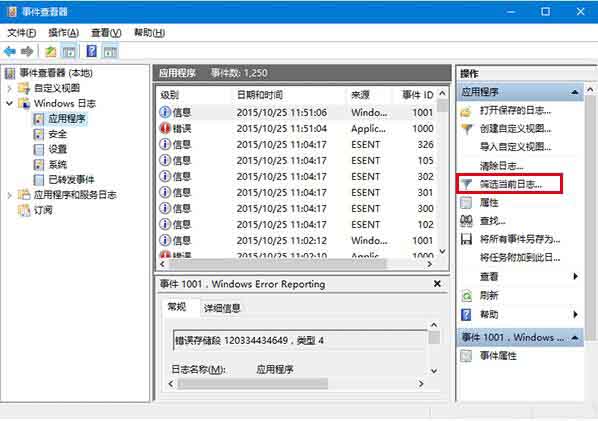
Task: Collapse the Windows 日志 tree node
Action: click(10, 103)
